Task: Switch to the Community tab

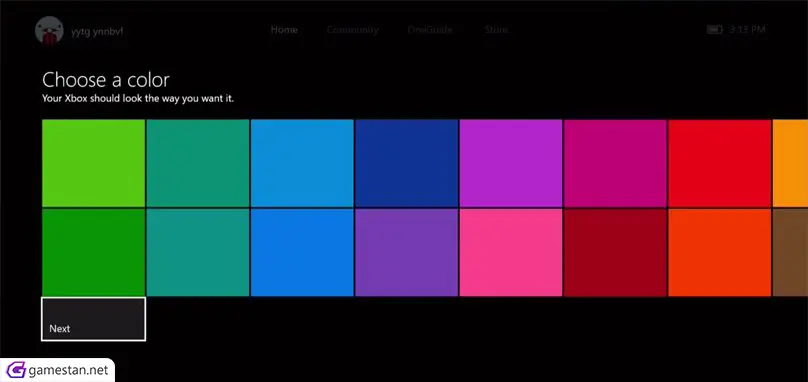Action: pyautogui.click(x=352, y=30)
